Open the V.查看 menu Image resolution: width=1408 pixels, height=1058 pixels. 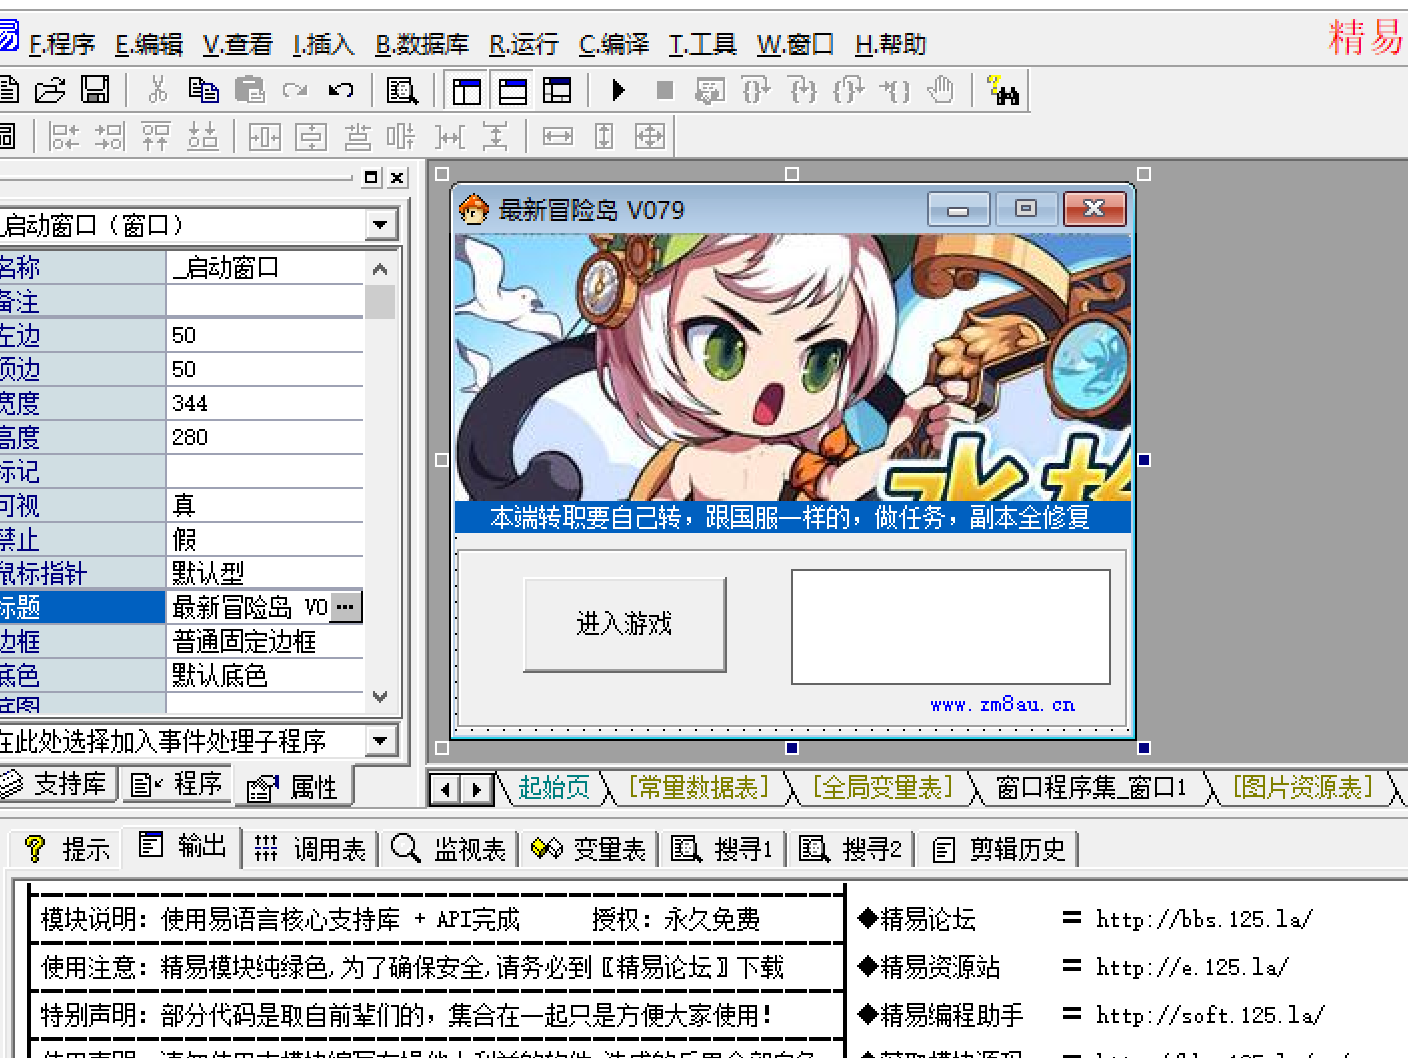tap(237, 44)
